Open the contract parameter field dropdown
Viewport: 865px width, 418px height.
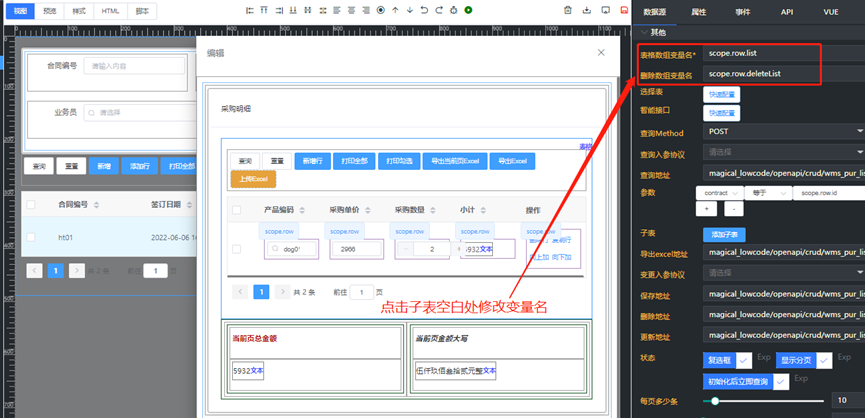[719, 193]
